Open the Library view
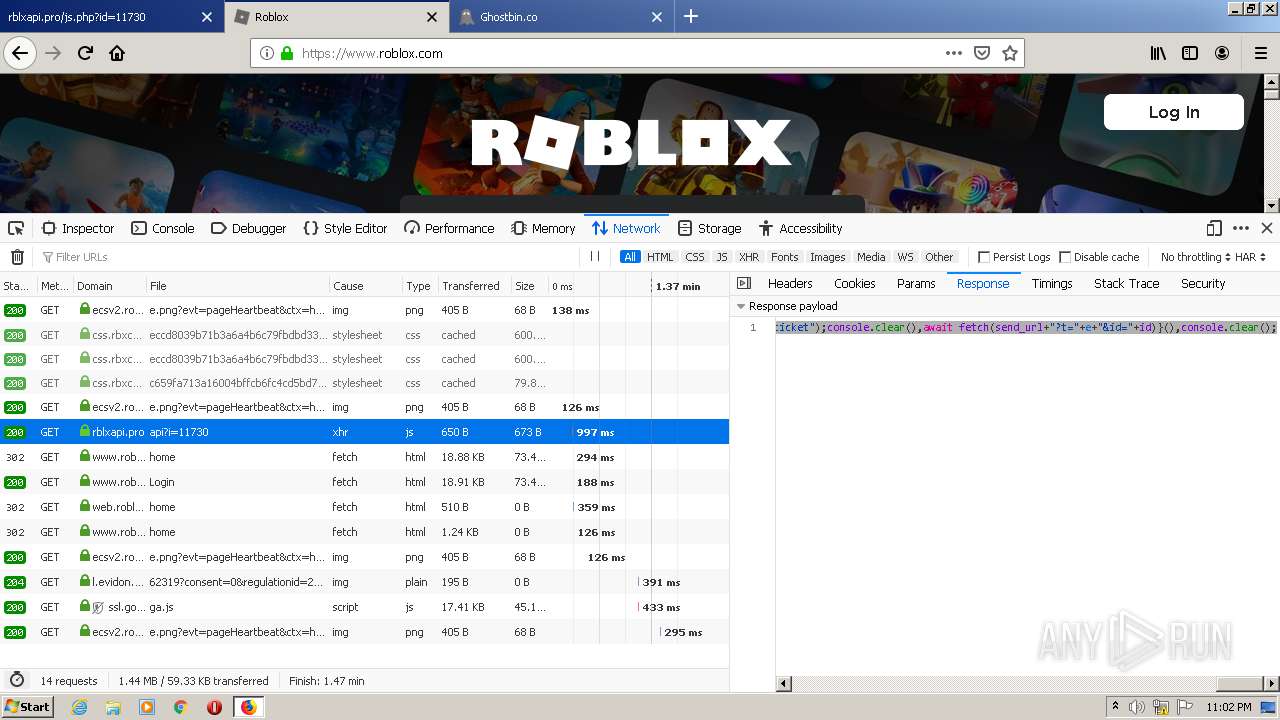 click(1158, 53)
